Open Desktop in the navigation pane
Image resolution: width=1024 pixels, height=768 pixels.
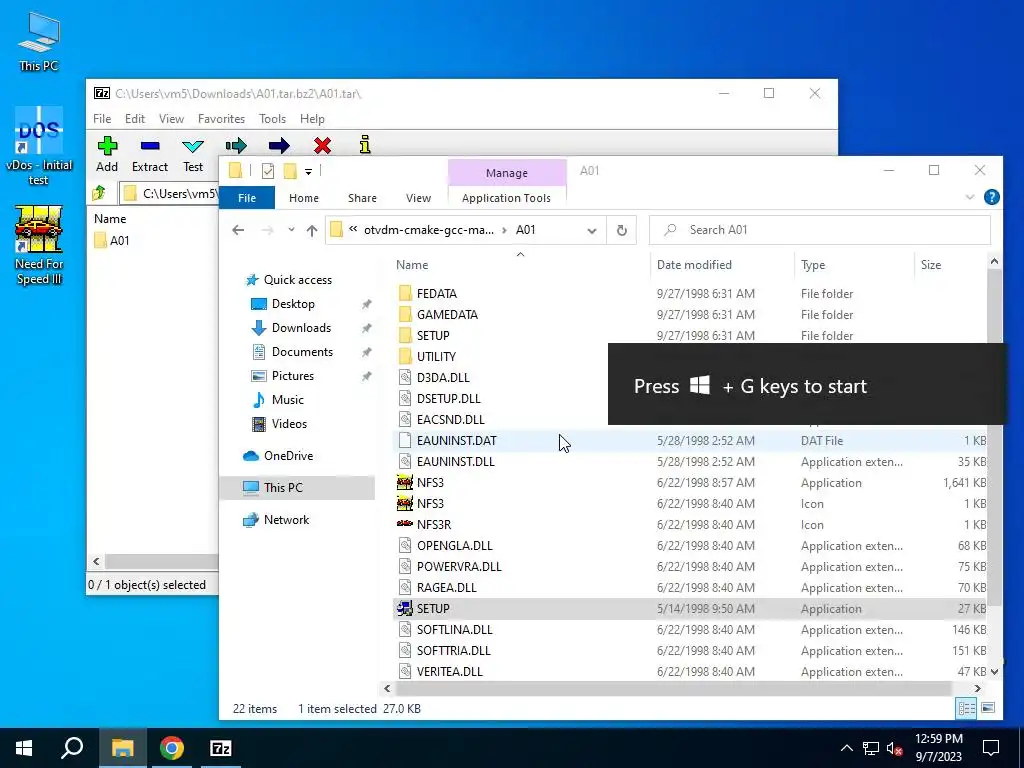[x=283, y=304]
